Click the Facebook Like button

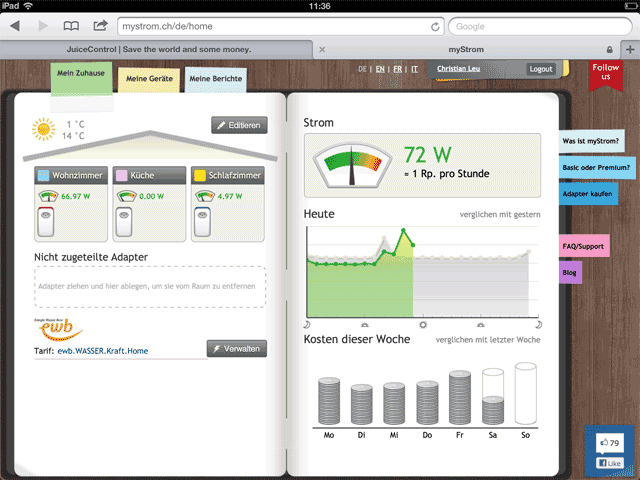pos(609,463)
